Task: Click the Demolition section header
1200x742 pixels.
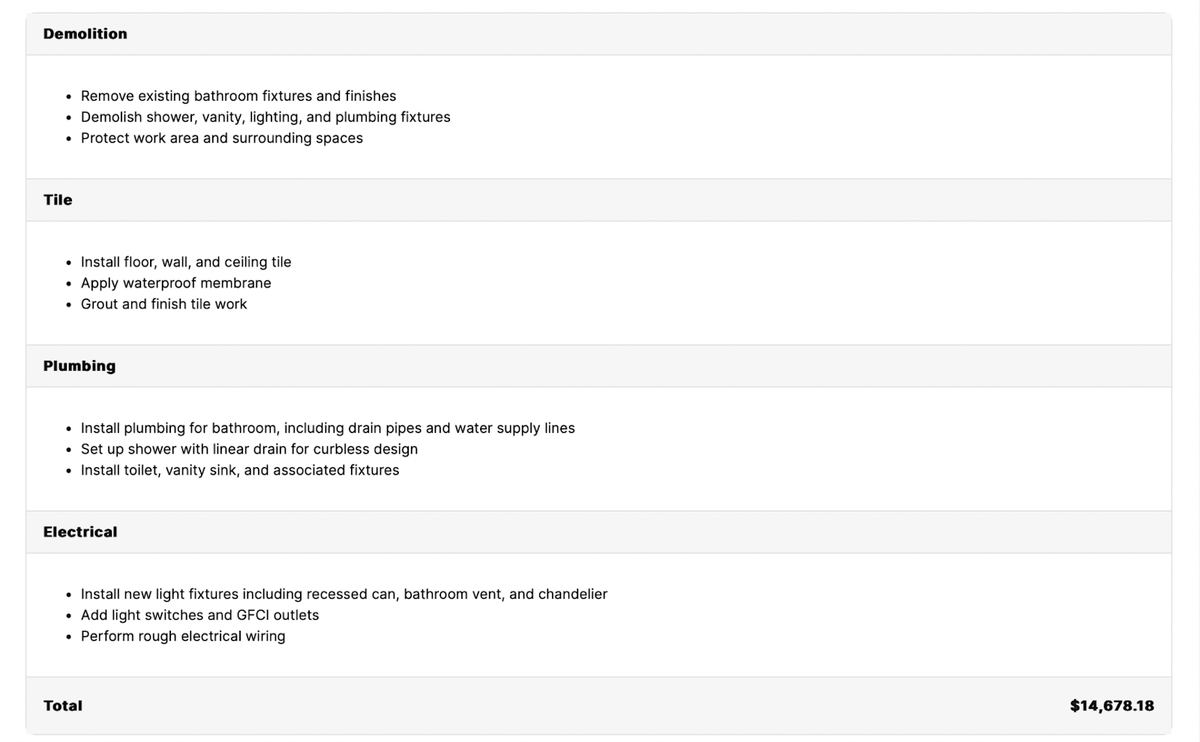Action: [x=85, y=34]
